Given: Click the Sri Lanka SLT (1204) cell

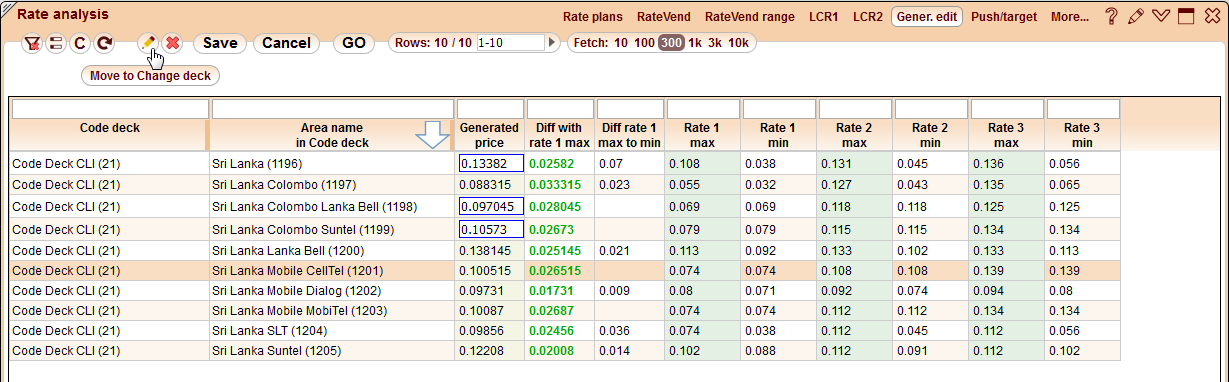Looking at the screenshot, I should pyautogui.click(x=332, y=330).
